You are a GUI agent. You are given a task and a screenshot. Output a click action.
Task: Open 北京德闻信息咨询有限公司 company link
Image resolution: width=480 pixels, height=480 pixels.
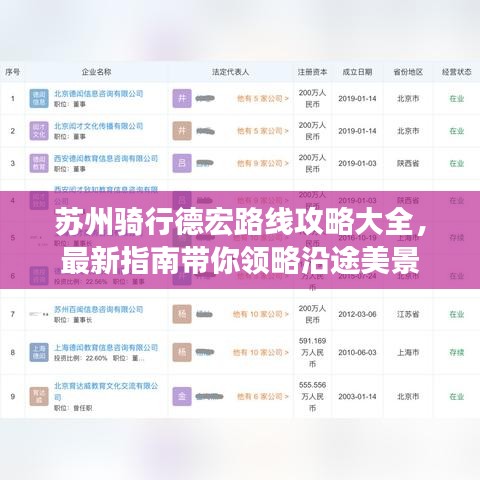point(99,94)
